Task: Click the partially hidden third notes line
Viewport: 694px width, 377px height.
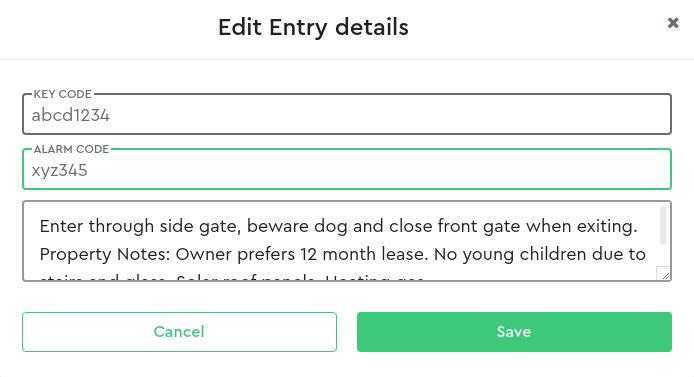Action: click(x=232, y=277)
